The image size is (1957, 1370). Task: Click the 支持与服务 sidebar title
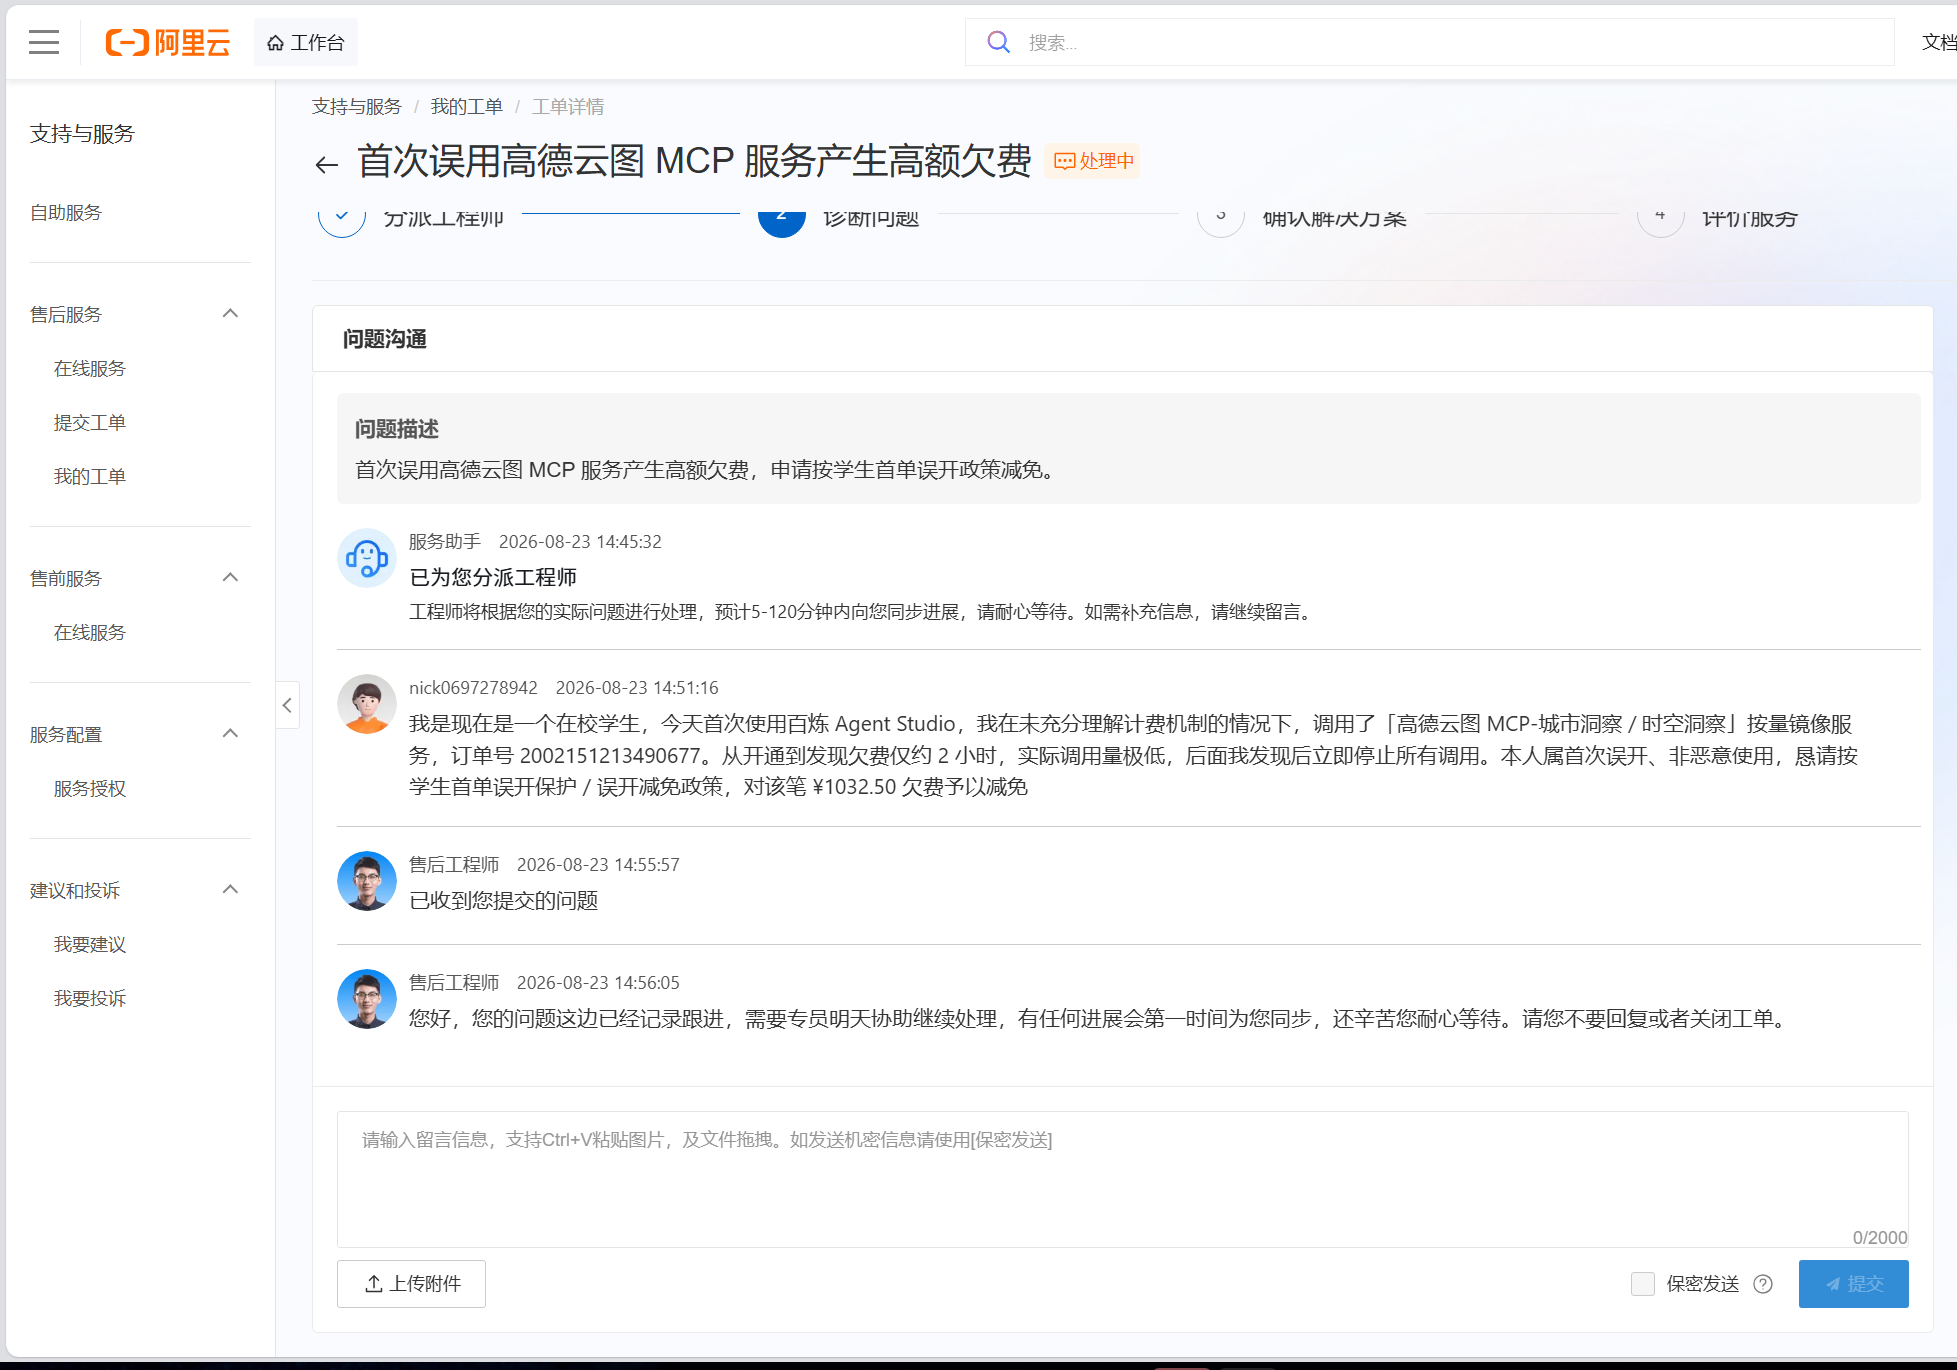coord(82,134)
